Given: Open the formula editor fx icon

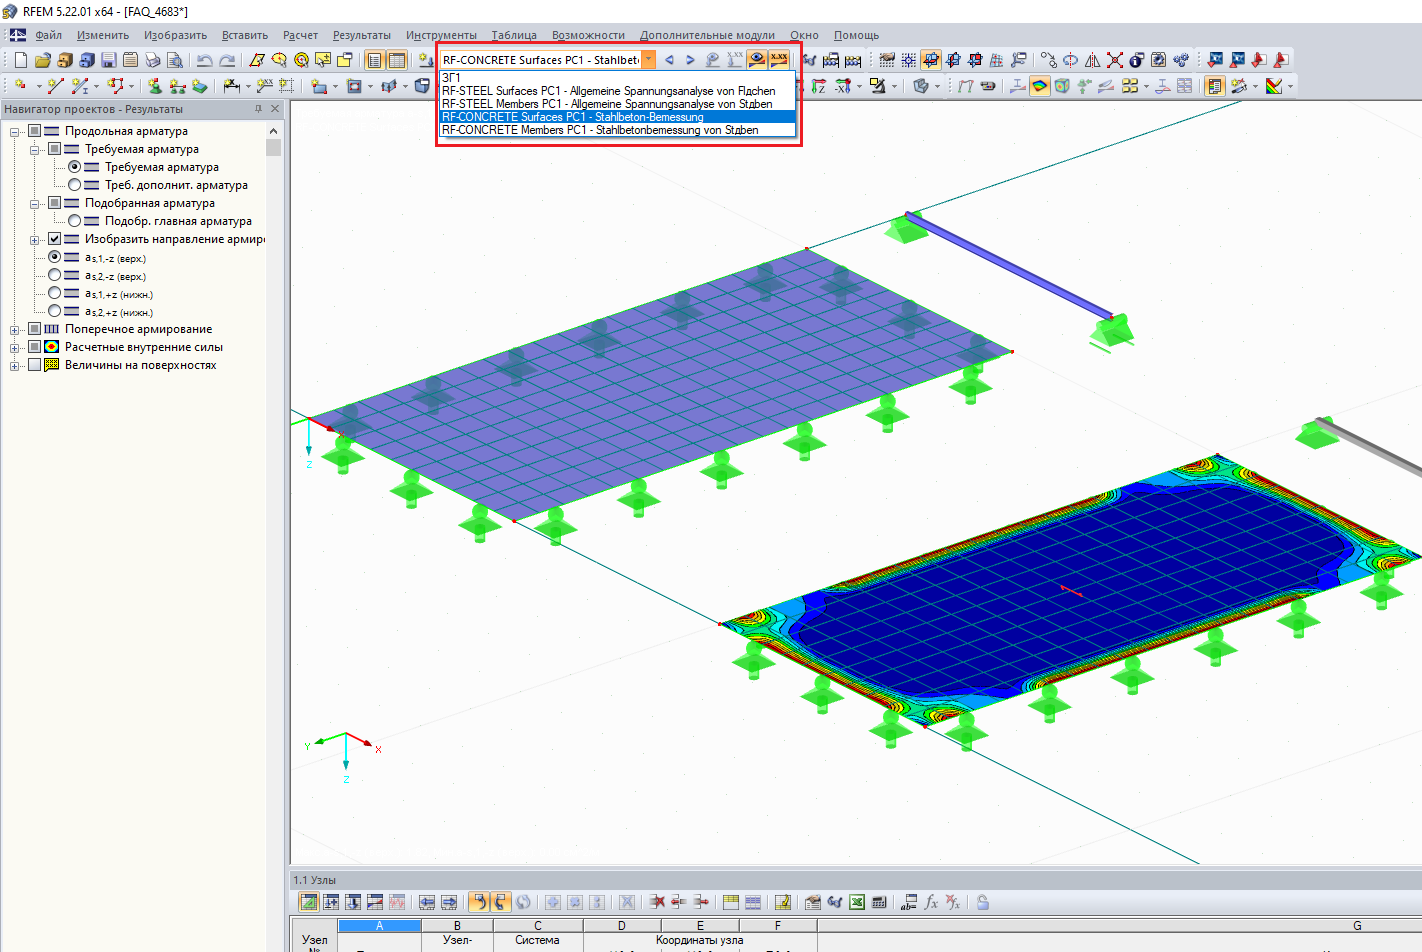Looking at the screenshot, I should click(x=931, y=902).
